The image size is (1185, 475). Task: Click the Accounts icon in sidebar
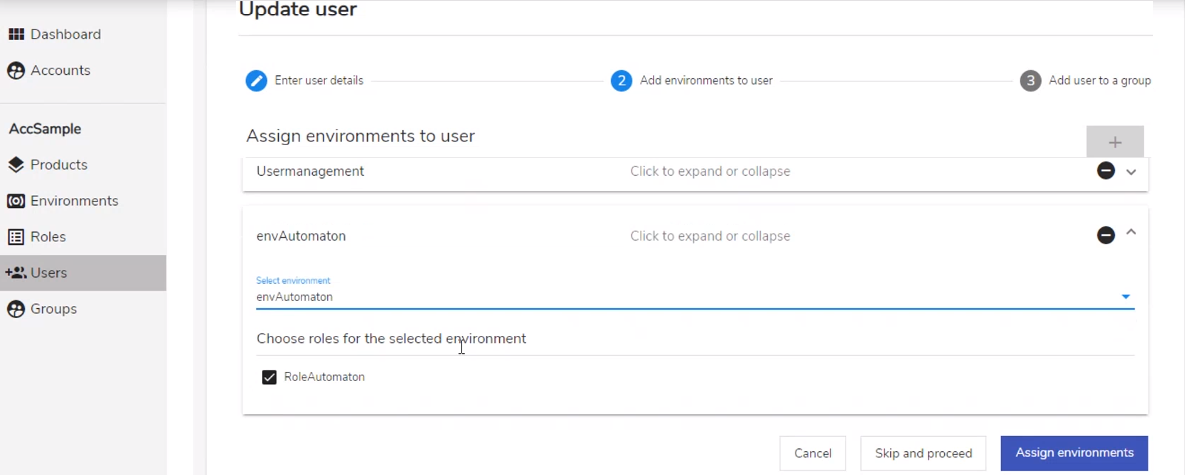click(x=16, y=70)
